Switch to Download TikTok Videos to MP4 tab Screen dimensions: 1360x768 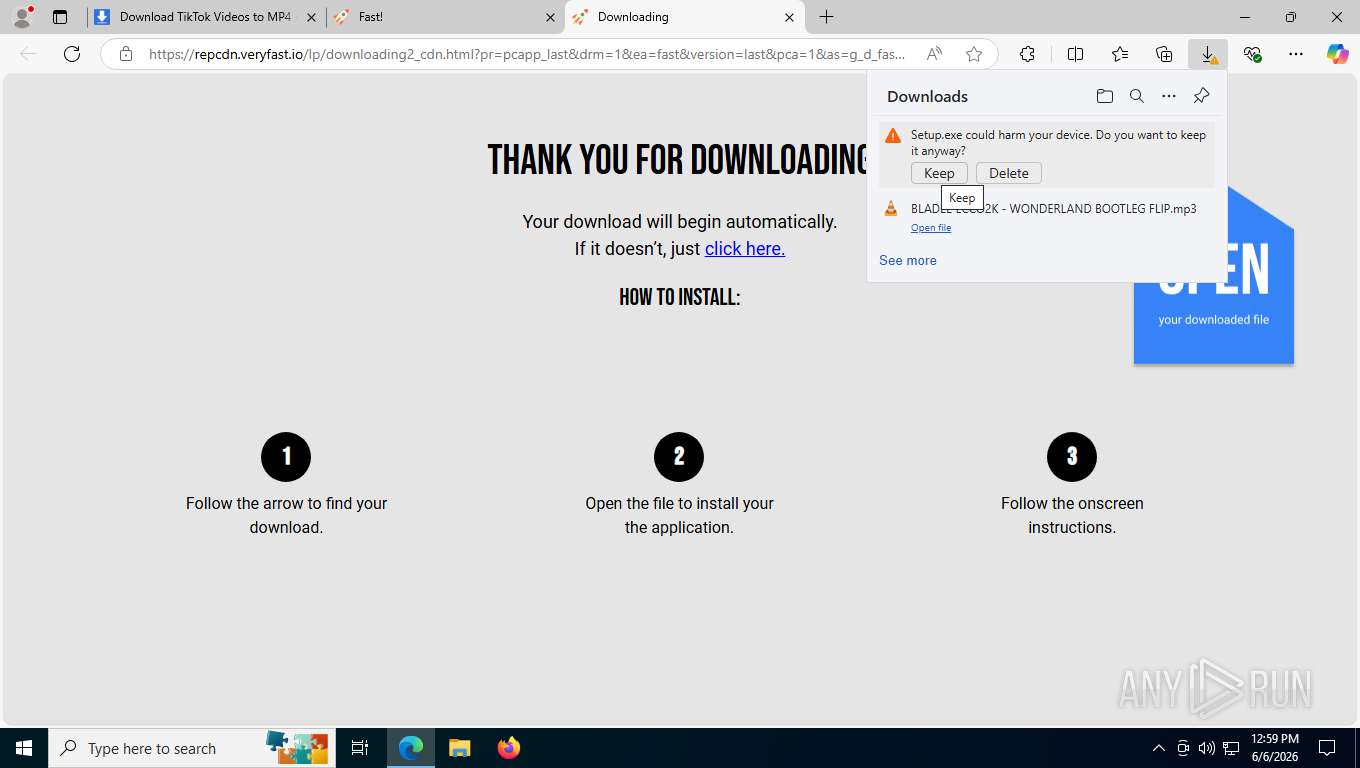206,17
